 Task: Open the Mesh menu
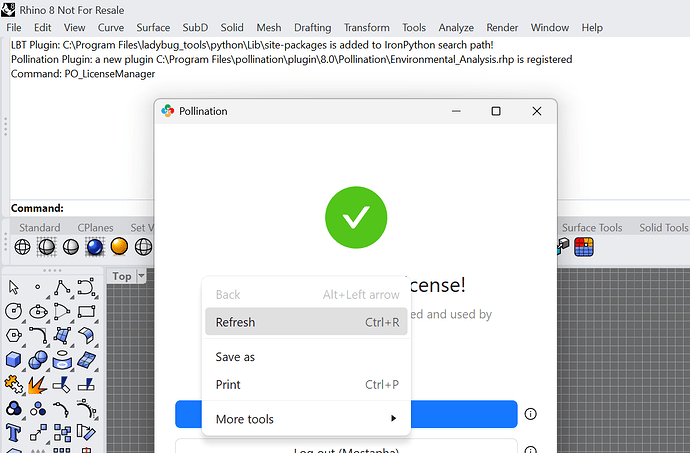coord(269,28)
